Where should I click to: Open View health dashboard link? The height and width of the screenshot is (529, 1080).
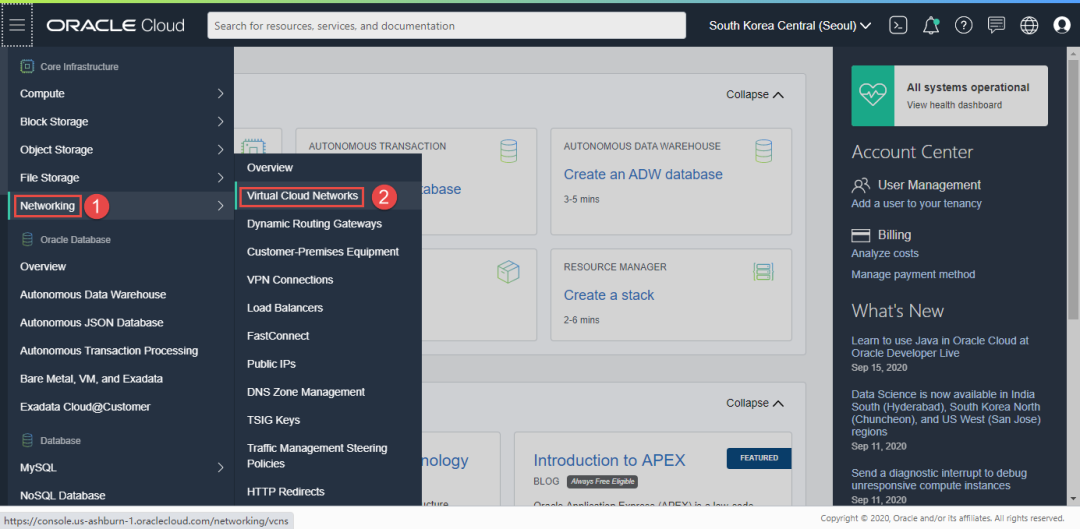[954, 105]
